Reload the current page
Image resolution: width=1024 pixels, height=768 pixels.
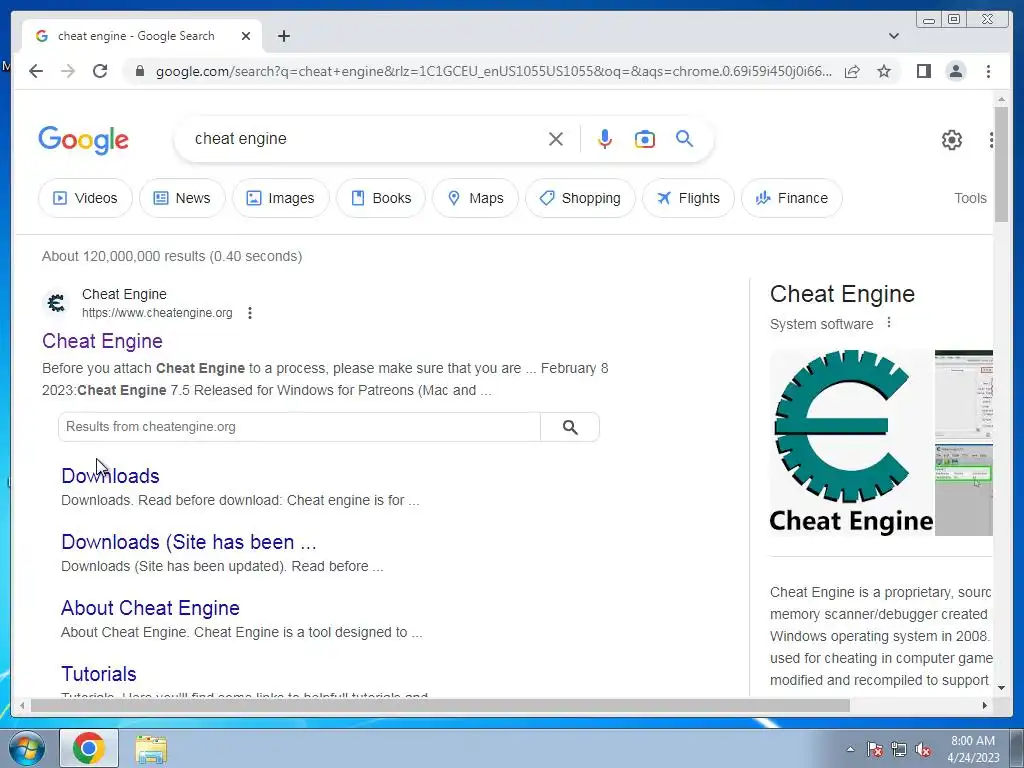click(x=100, y=71)
